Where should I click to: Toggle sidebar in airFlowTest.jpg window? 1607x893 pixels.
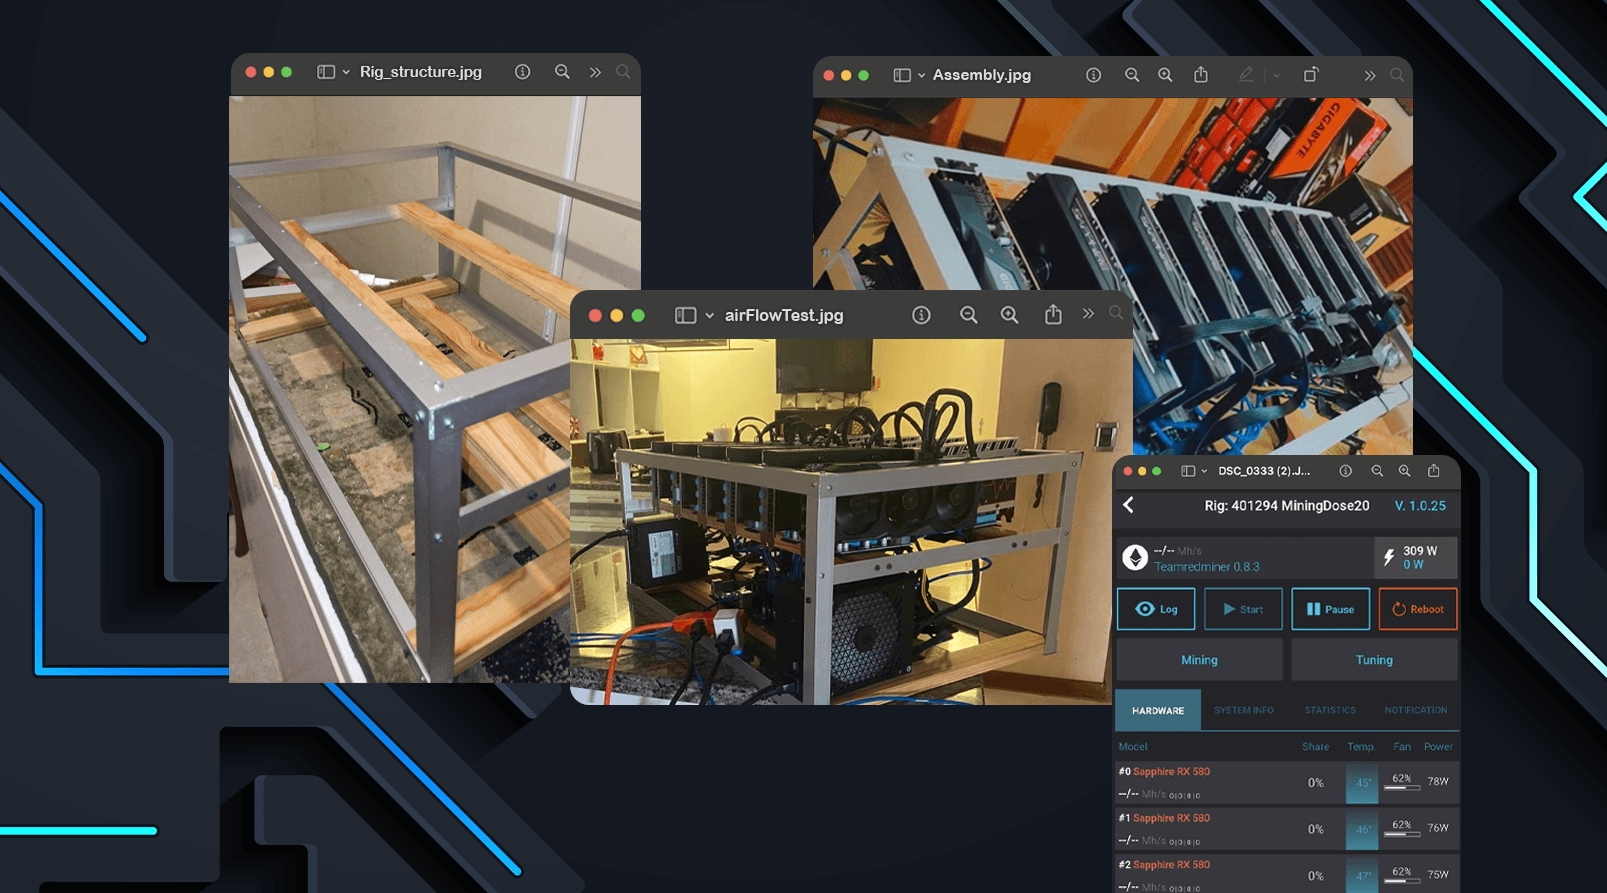pos(685,315)
